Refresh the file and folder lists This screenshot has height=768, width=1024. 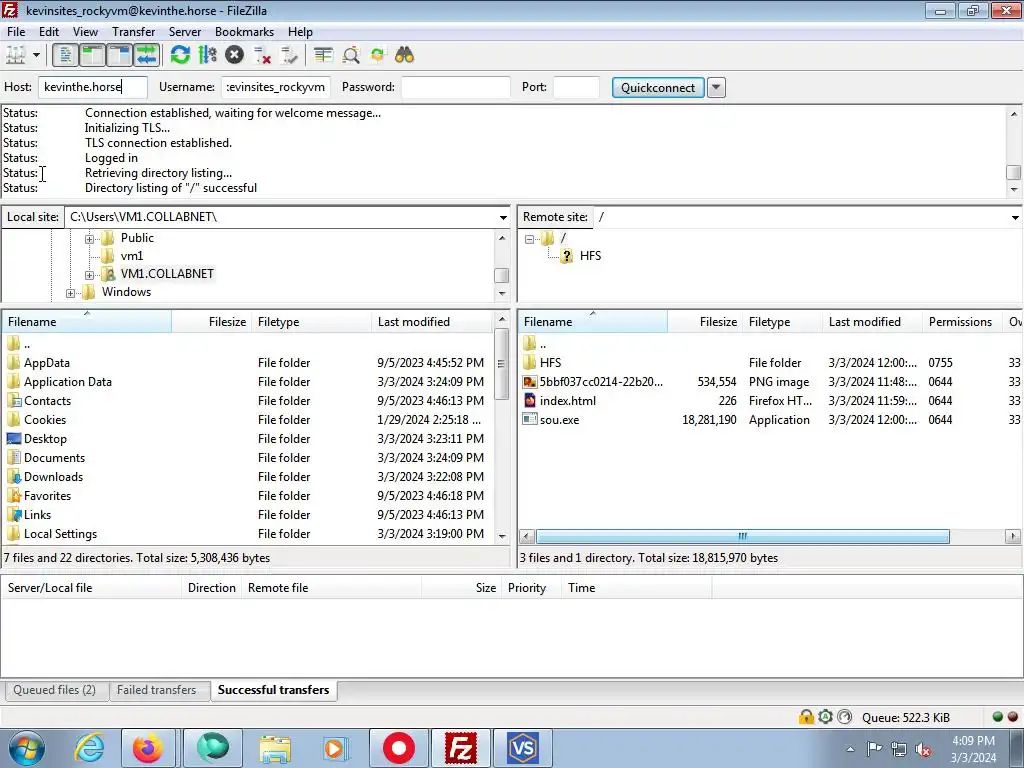point(180,56)
